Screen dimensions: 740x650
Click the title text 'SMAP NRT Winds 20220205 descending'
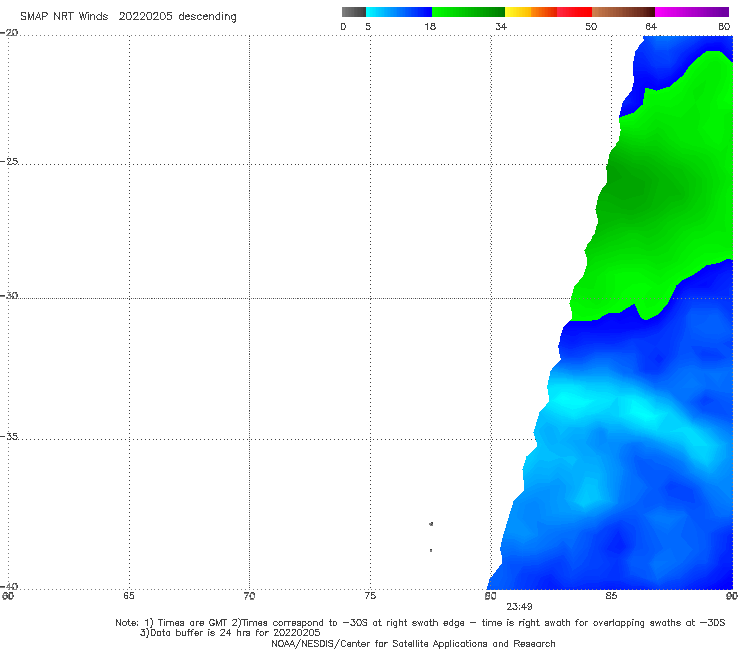[x=128, y=16]
